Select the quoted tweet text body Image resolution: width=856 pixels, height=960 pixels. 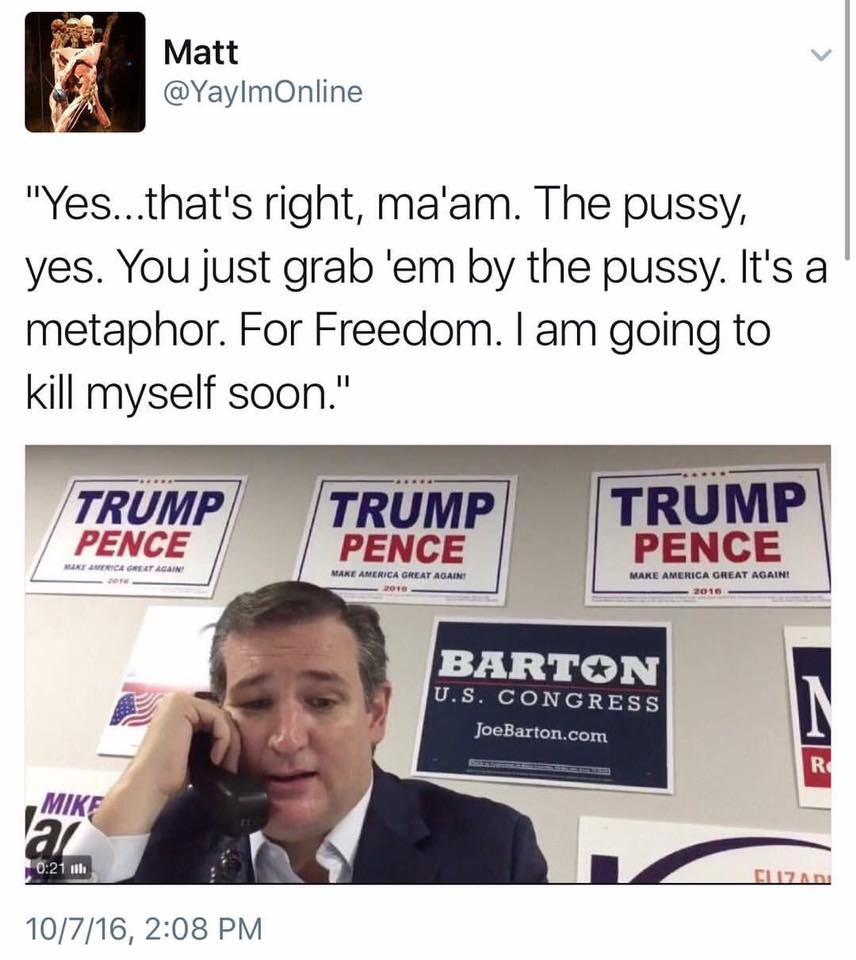coord(426,299)
